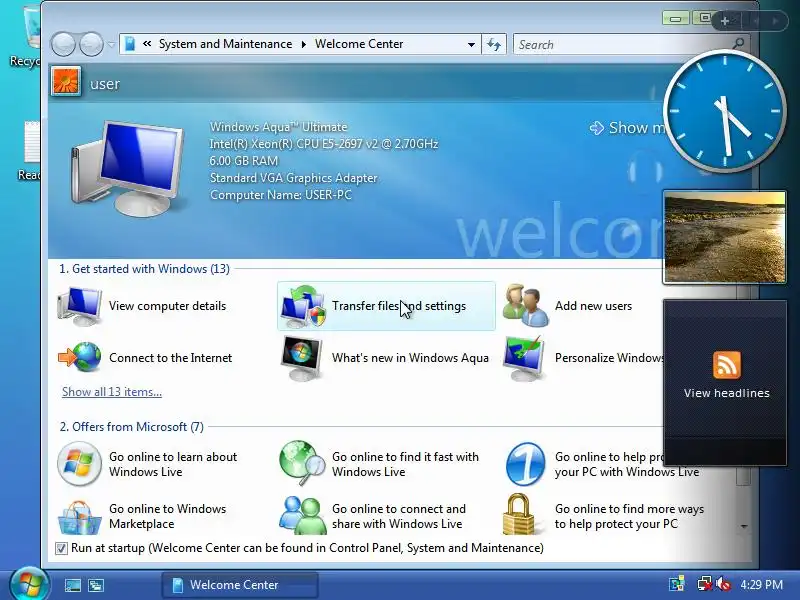The width and height of the screenshot is (800, 600).
Task: Open the Windows Live learn about icon
Action: click(79, 464)
